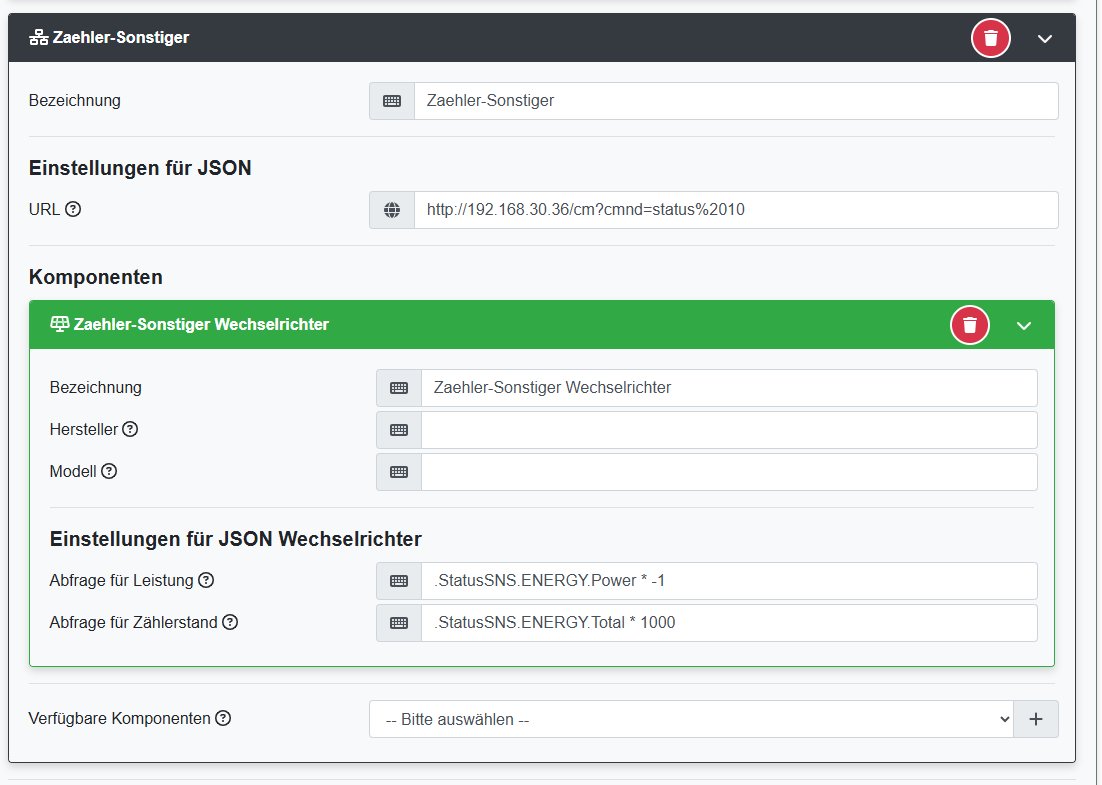Focus the Wechselrichter Bezeichnung field
1102x785 pixels.
(728, 388)
